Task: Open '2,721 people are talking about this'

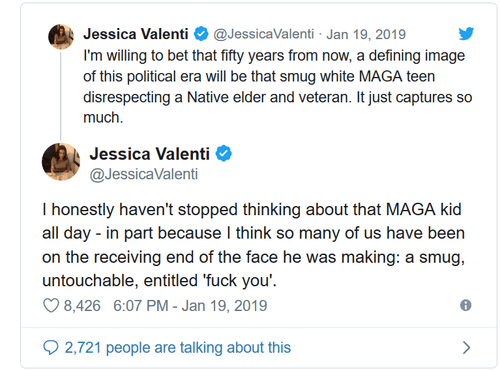Action: pyautogui.click(x=178, y=347)
